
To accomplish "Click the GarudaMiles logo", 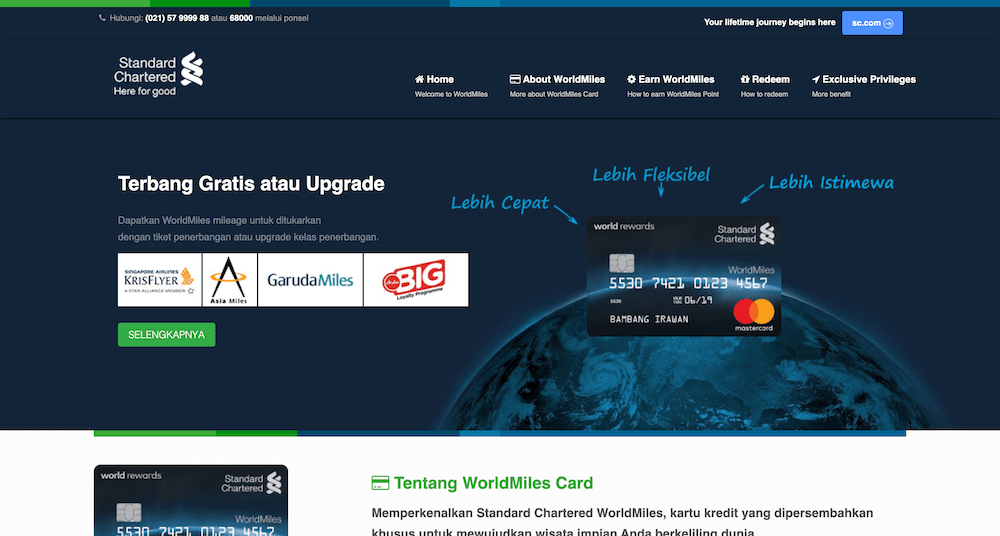I will (x=310, y=279).
